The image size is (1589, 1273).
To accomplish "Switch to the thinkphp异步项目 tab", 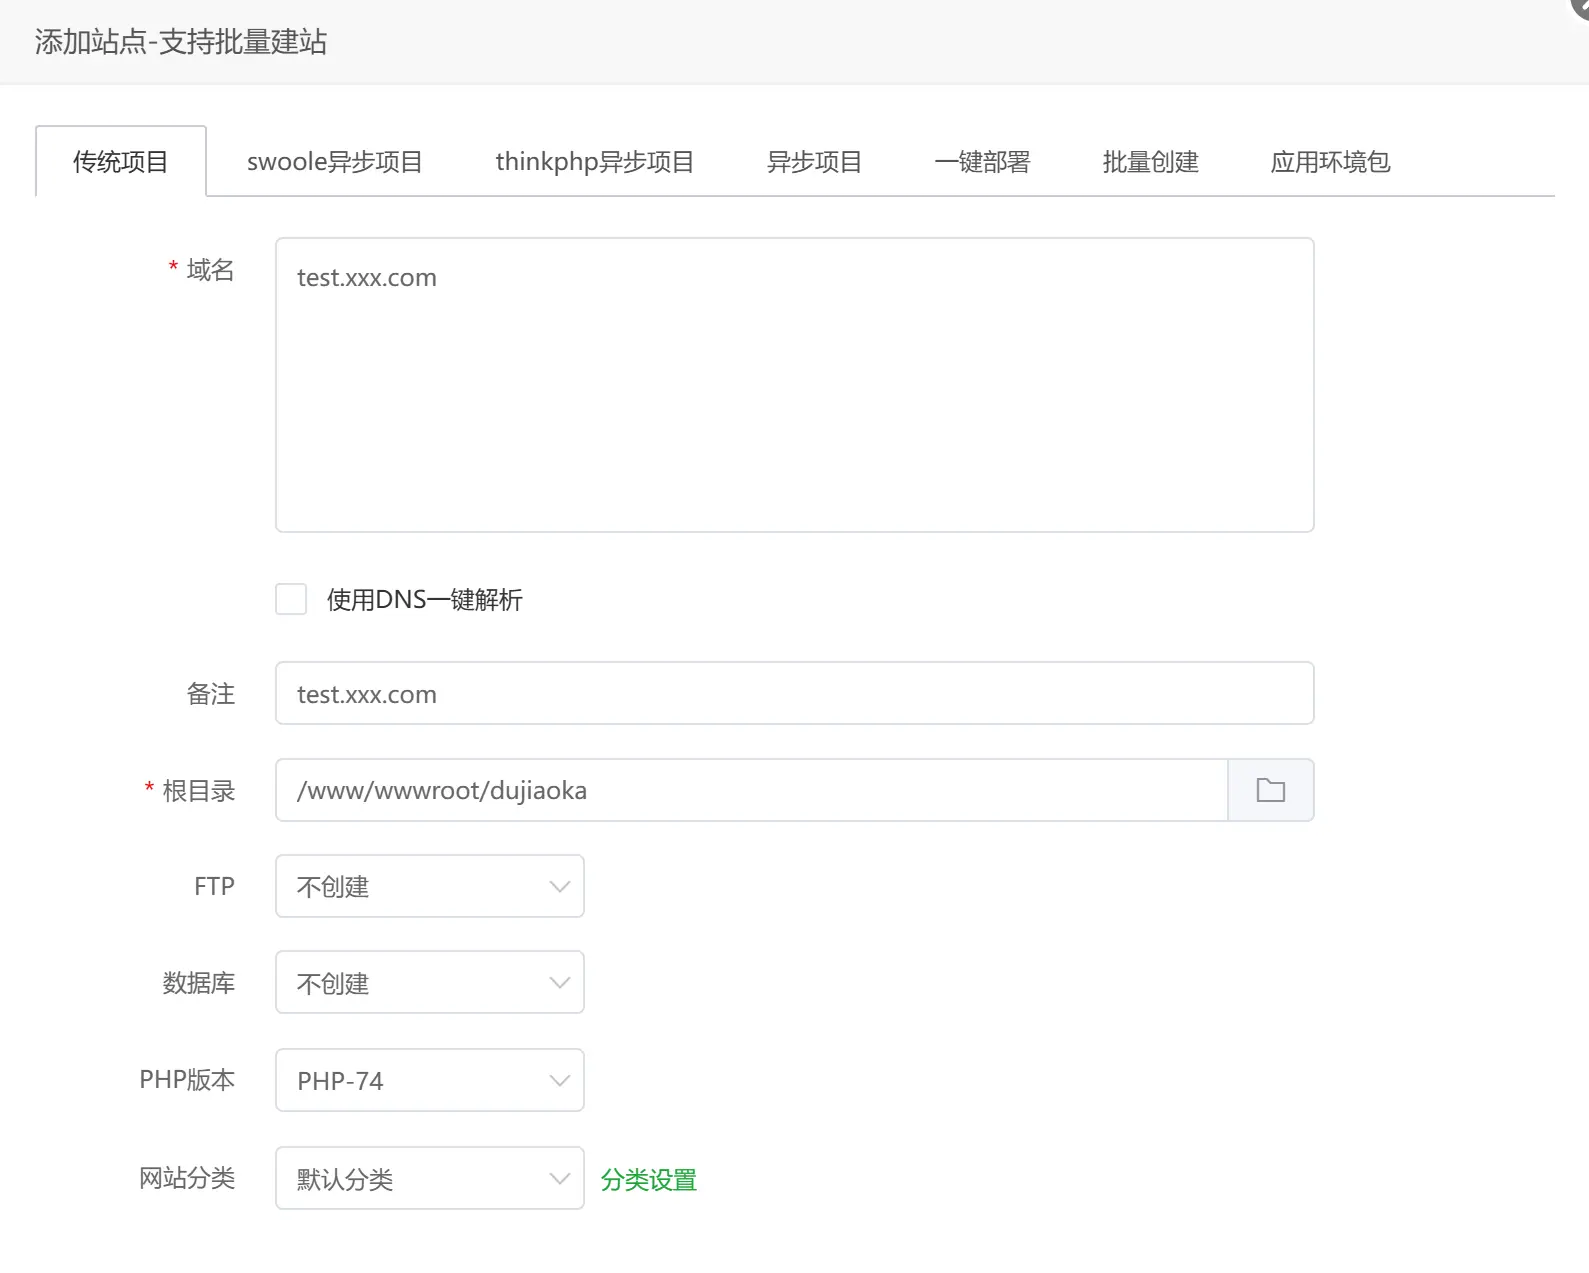I will [594, 162].
